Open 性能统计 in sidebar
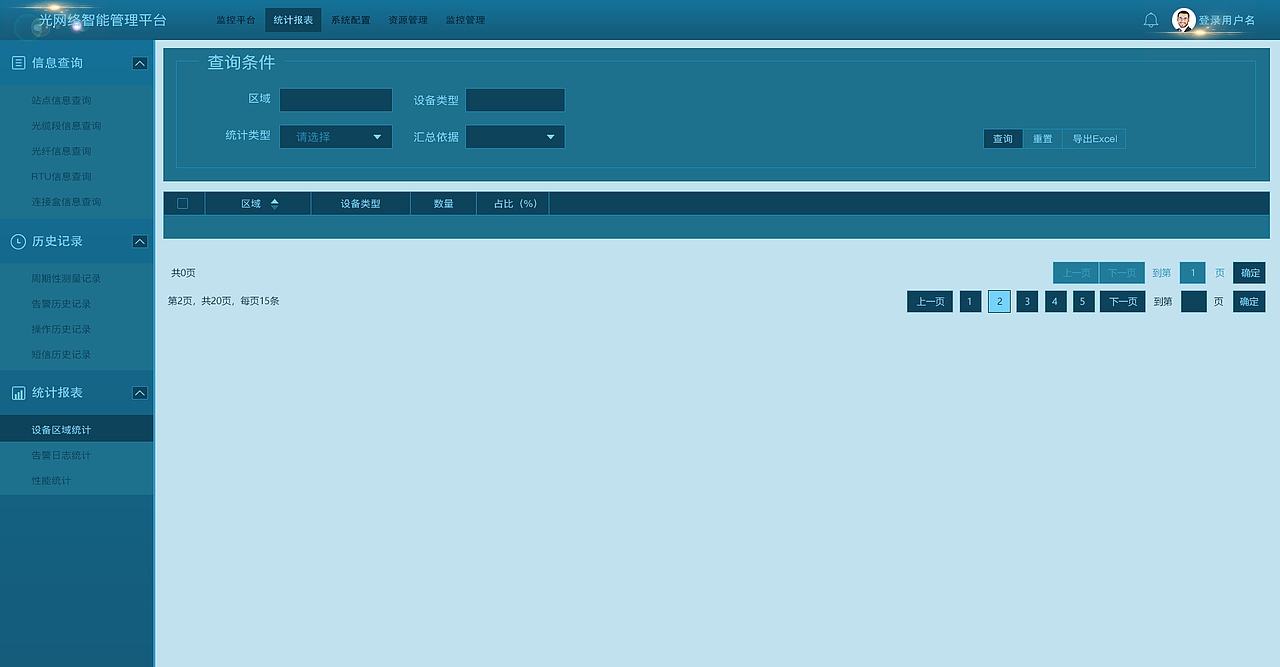Viewport: 1280px width, 667px height. [51, 481]
